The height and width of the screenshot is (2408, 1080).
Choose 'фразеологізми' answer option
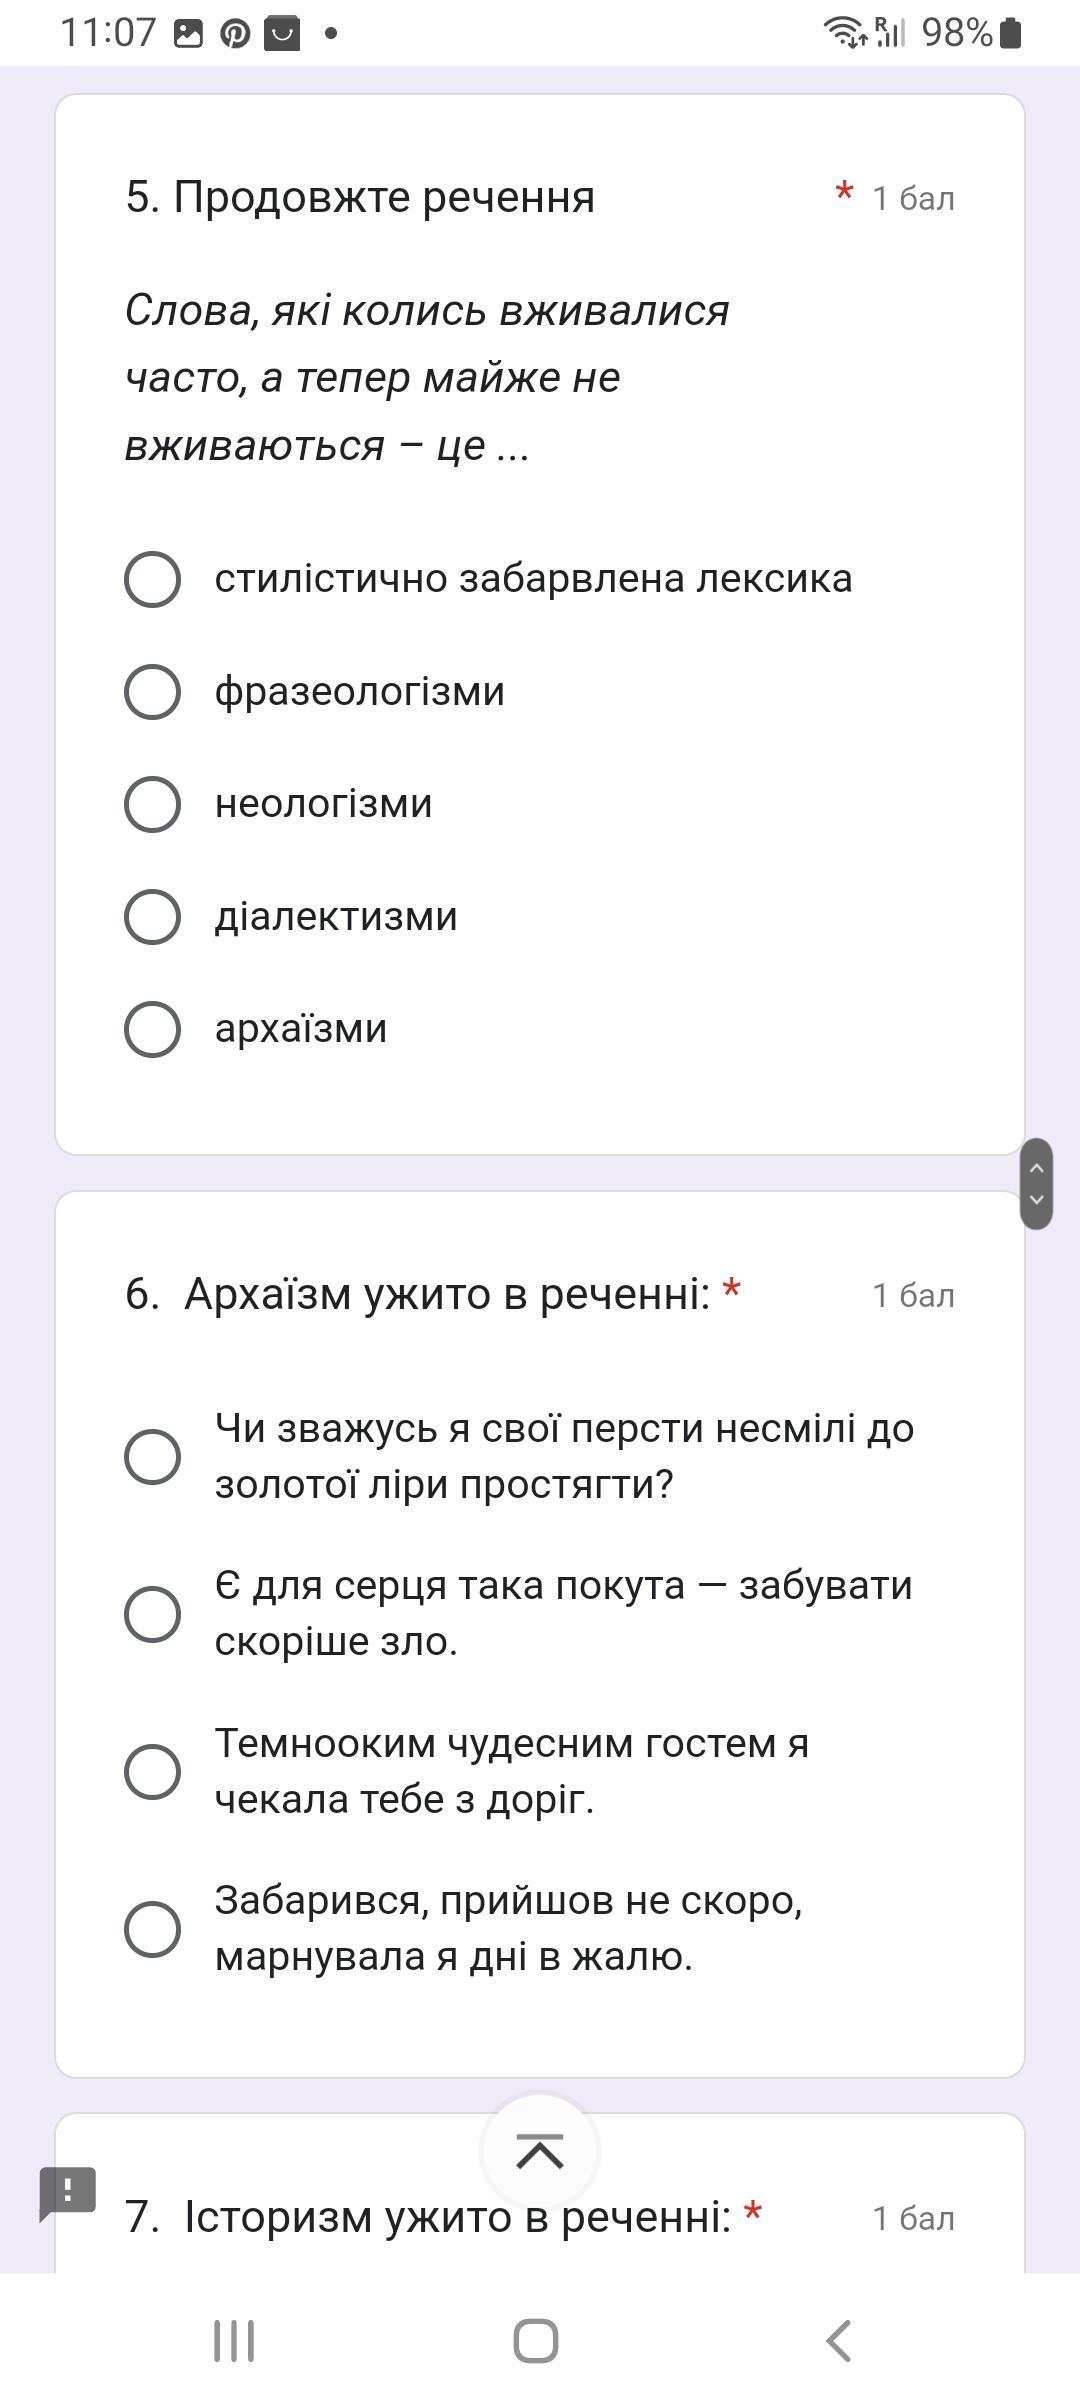coord(153,692)
